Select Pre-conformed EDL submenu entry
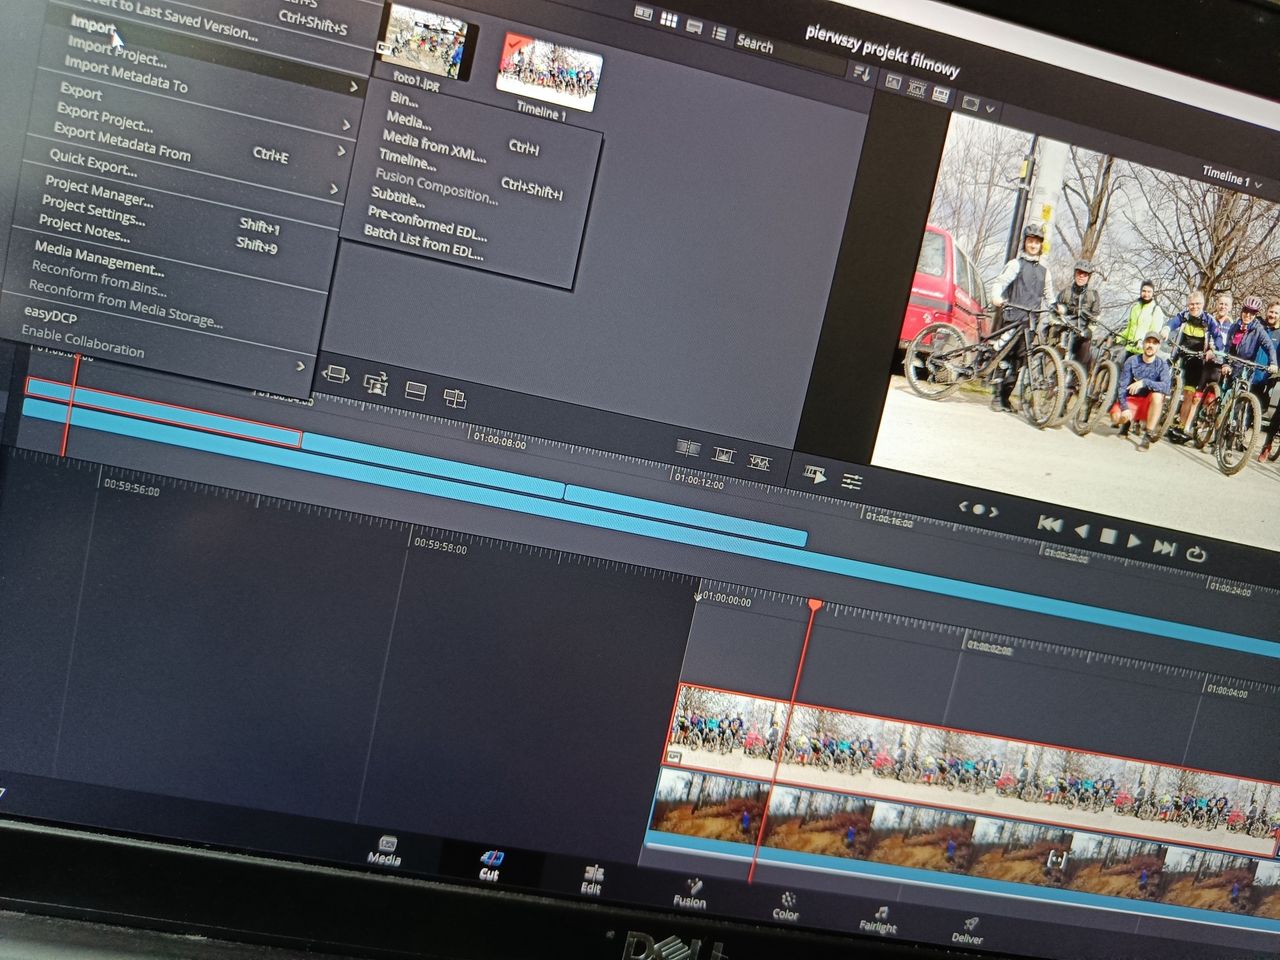1280x960 pixels. [427, 224]
